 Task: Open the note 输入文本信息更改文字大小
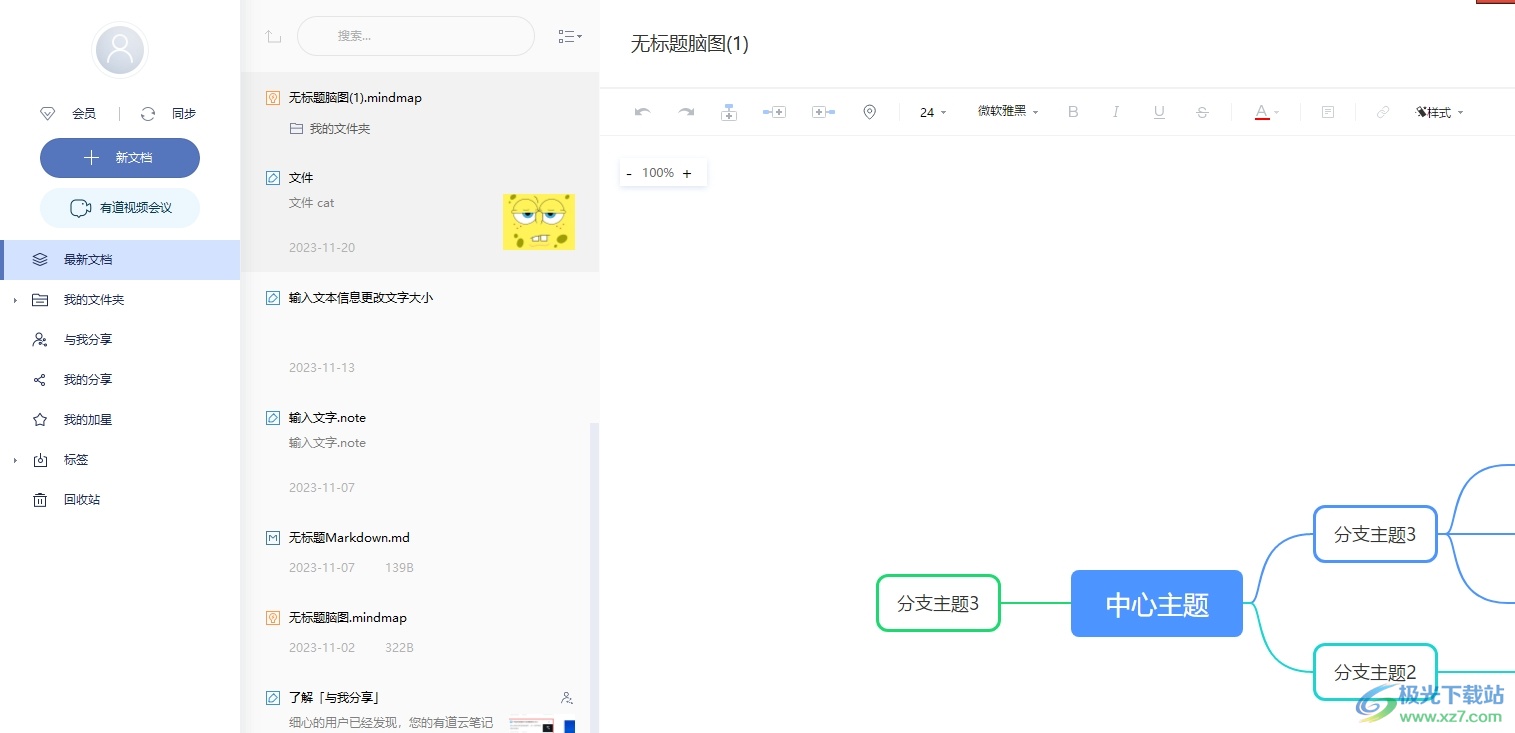361,298
